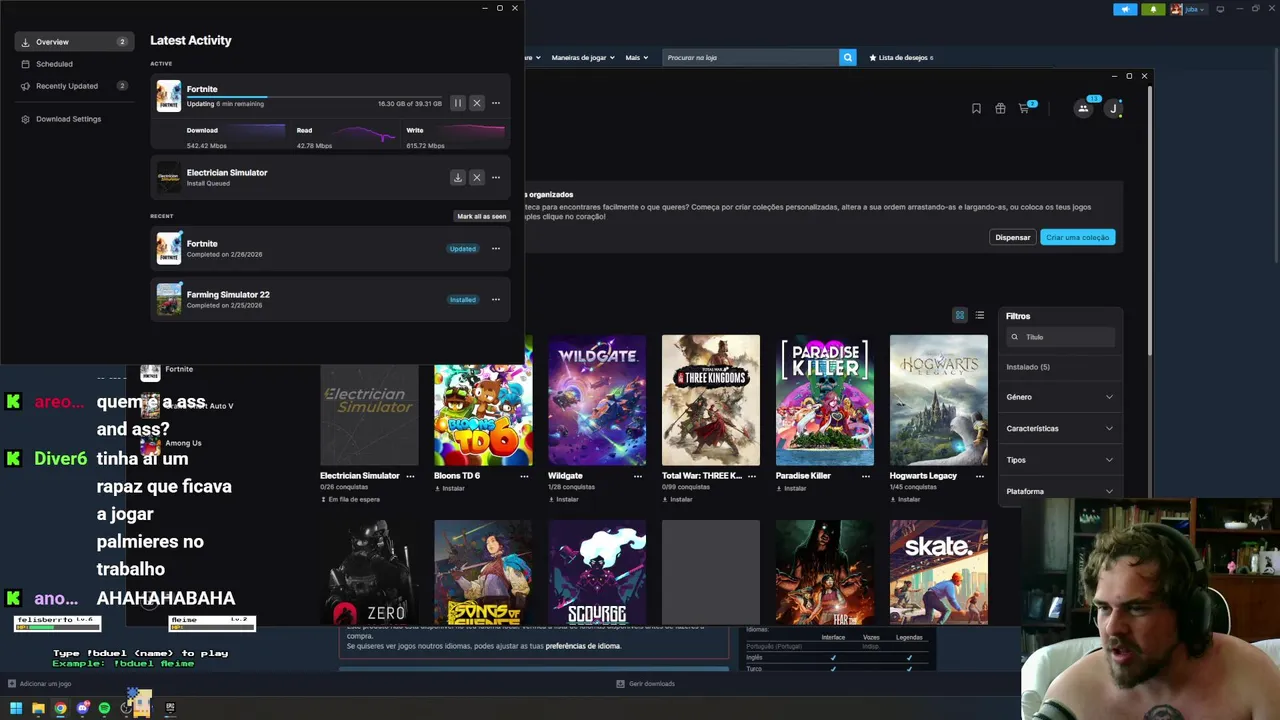Open options menu for updating Fortnite
The height and width of the screenshot is (720, 1280).
[495, 103]
